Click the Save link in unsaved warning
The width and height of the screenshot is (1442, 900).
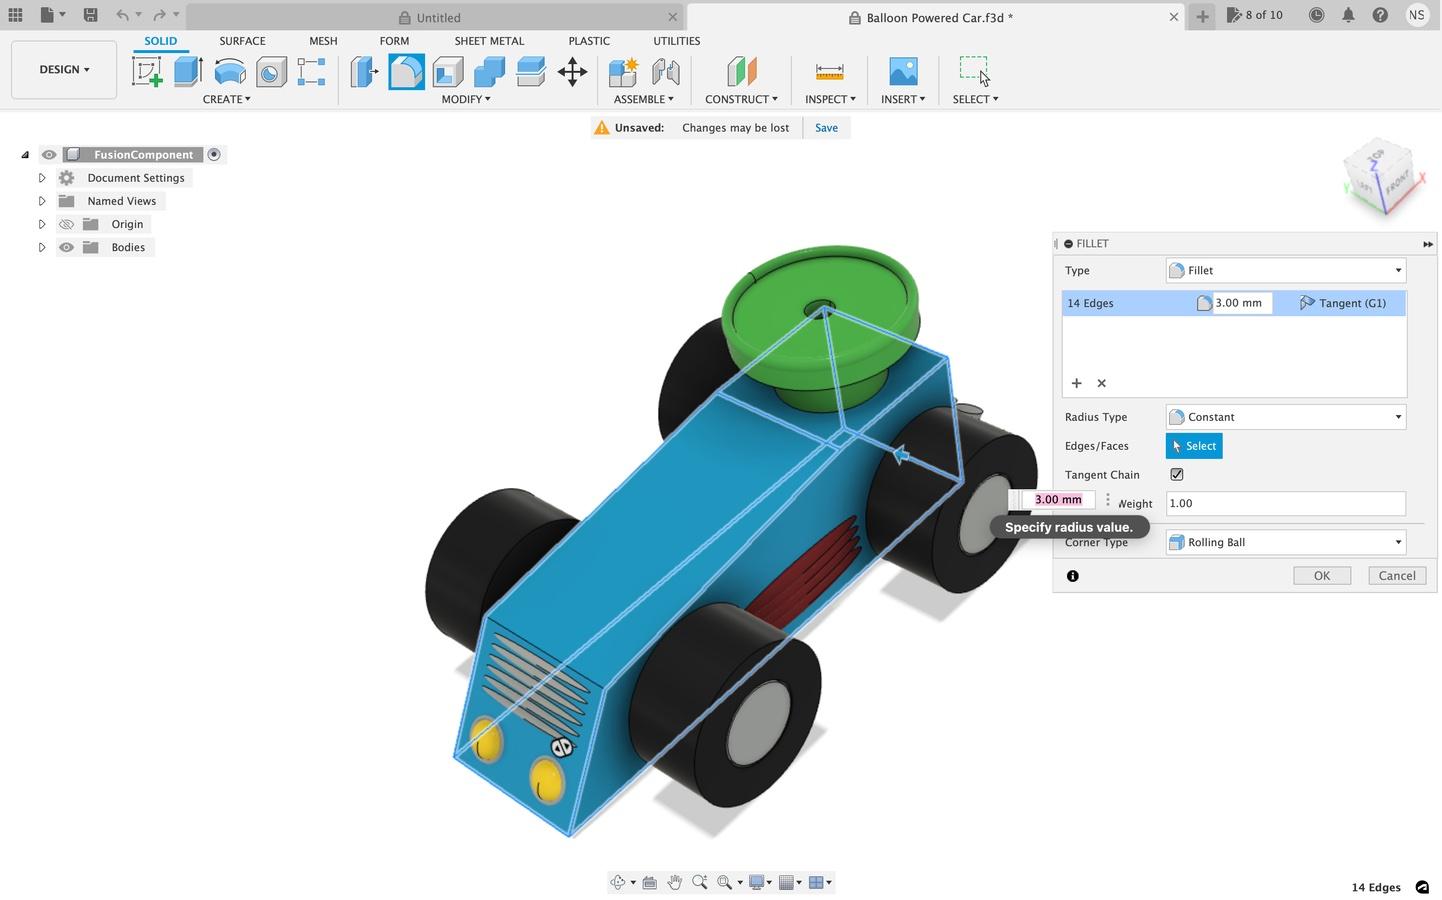click(x=826, y=128)
